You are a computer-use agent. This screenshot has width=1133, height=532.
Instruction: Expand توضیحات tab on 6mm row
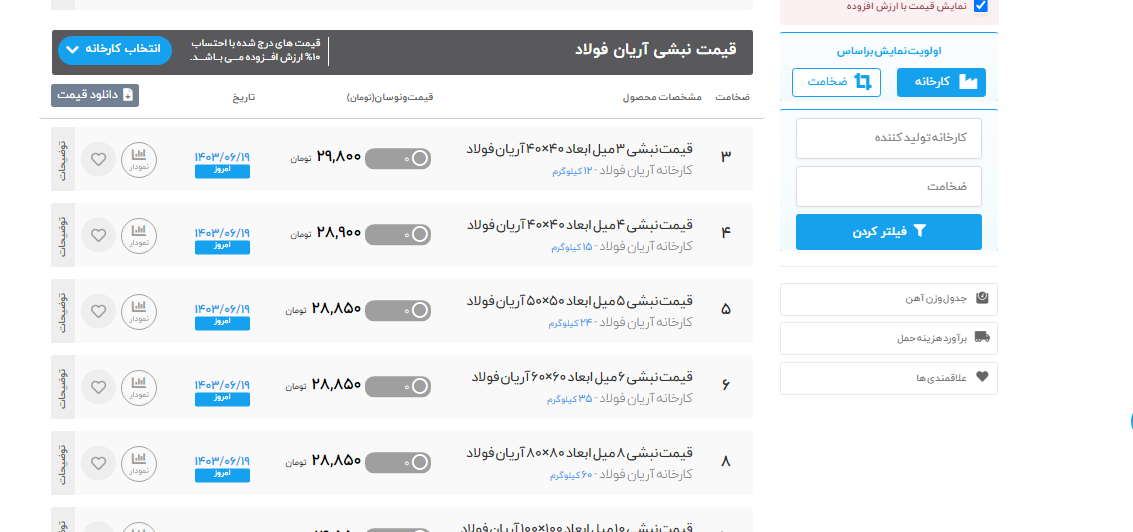[x=63, y=387]
